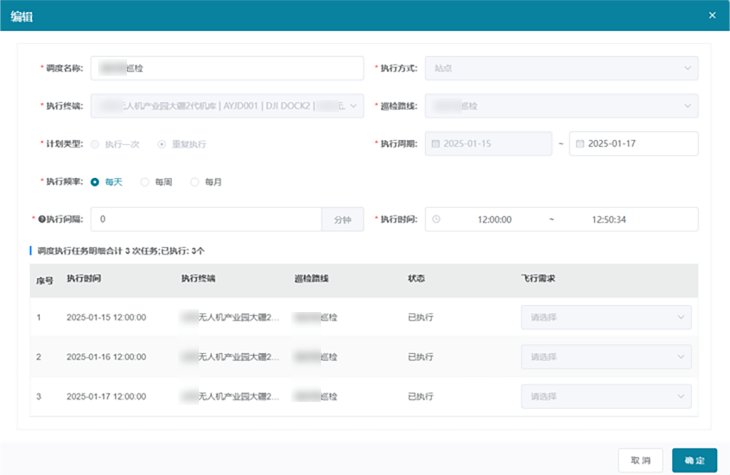Click the calendar icon in end date field

579,144
